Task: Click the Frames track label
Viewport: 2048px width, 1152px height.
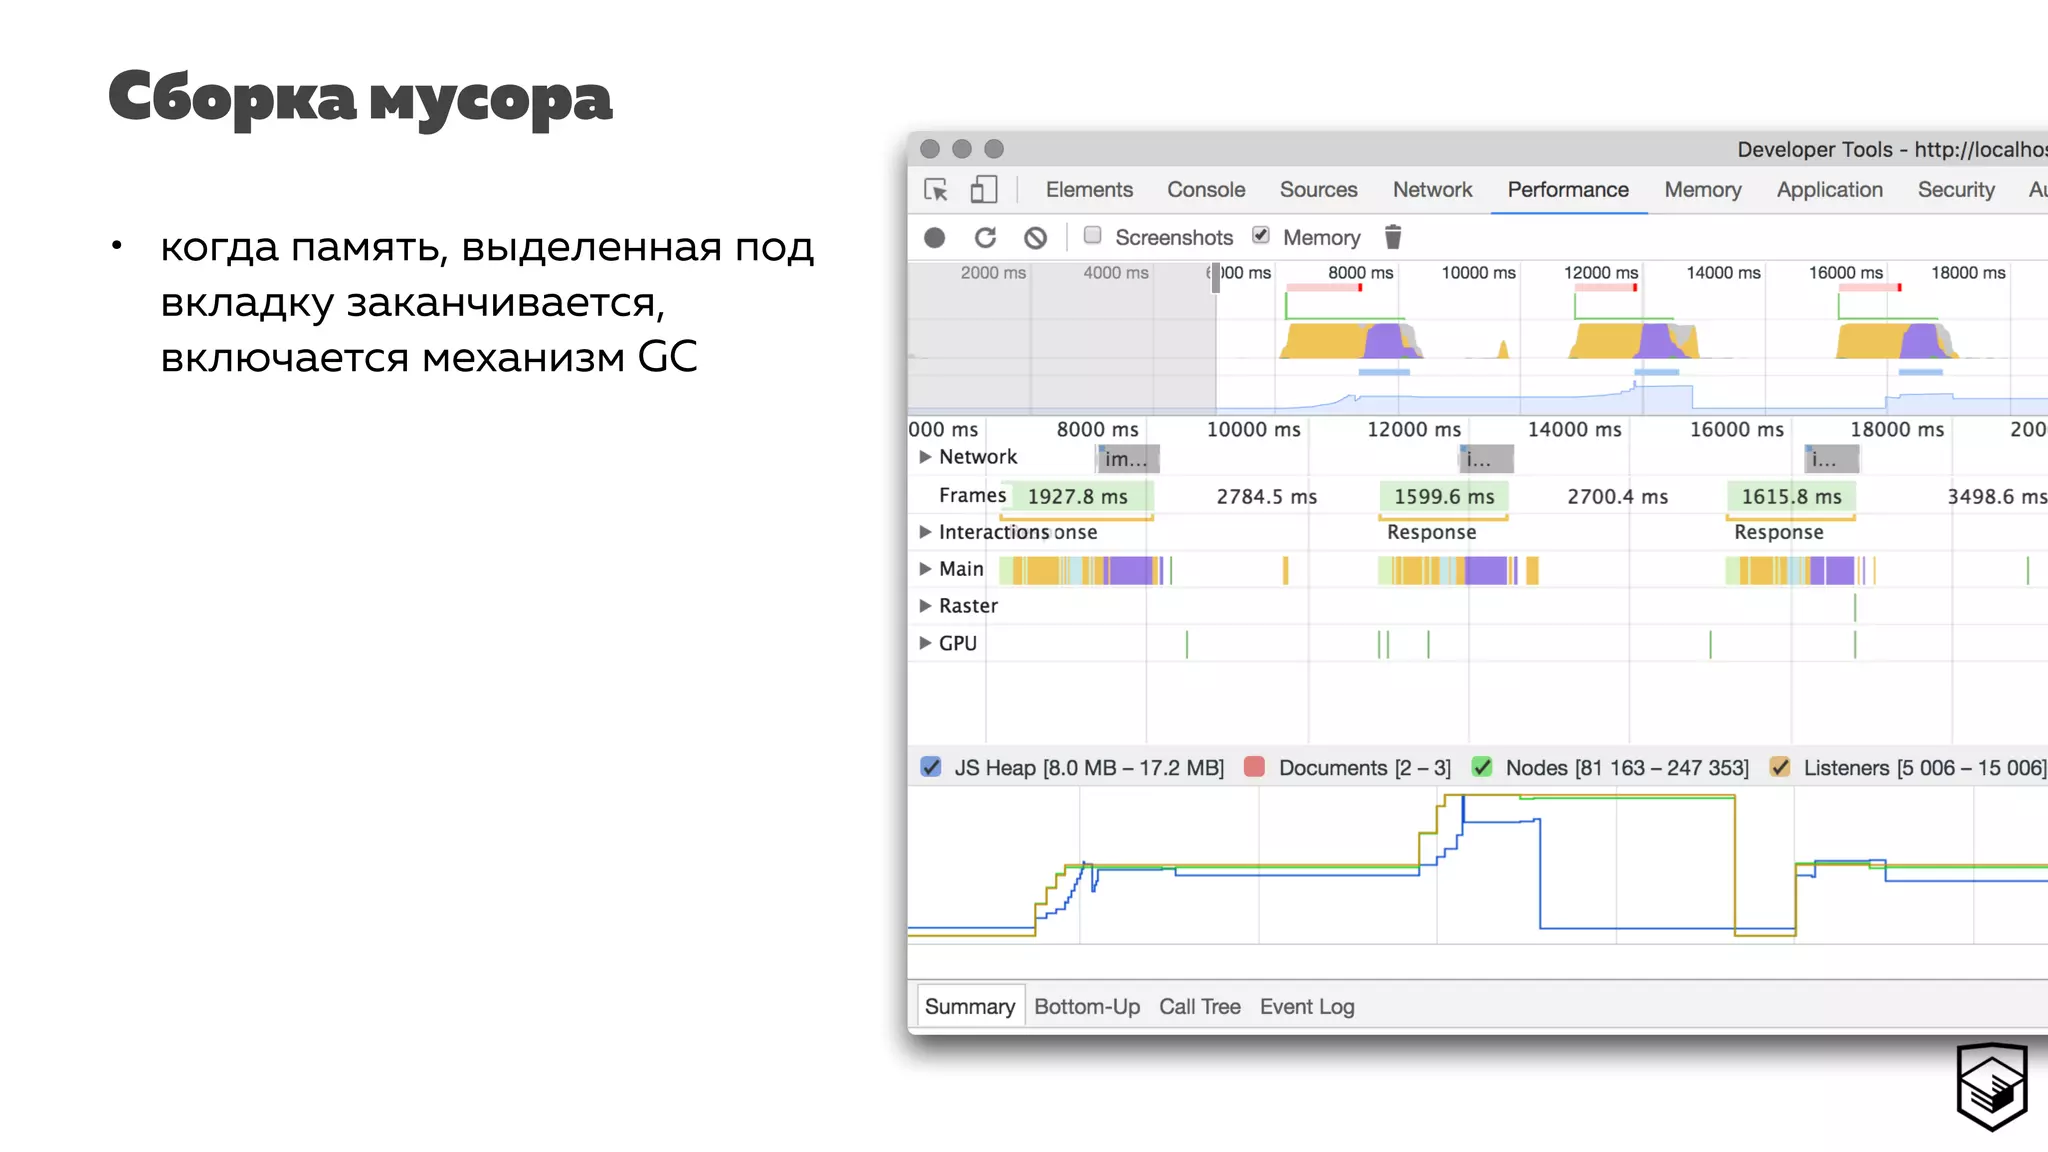Action: coord(972,496)
